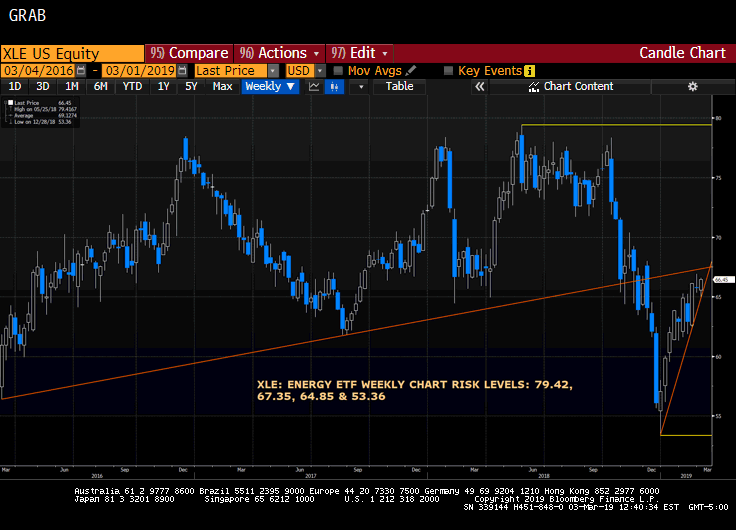The width and height of the screenshot is (736, 530).
Task: Click the 03/01/2019 end date field
Action: pyautogui.click(x=139, y=71)
